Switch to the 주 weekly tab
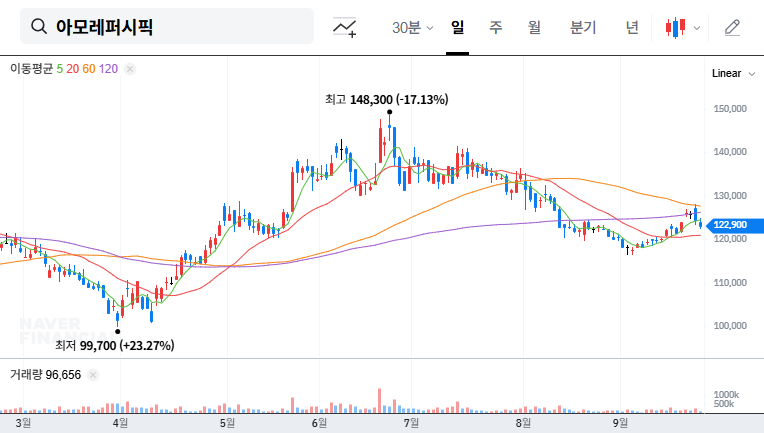This screenshot has width=764, height=433. coord(496,27)
